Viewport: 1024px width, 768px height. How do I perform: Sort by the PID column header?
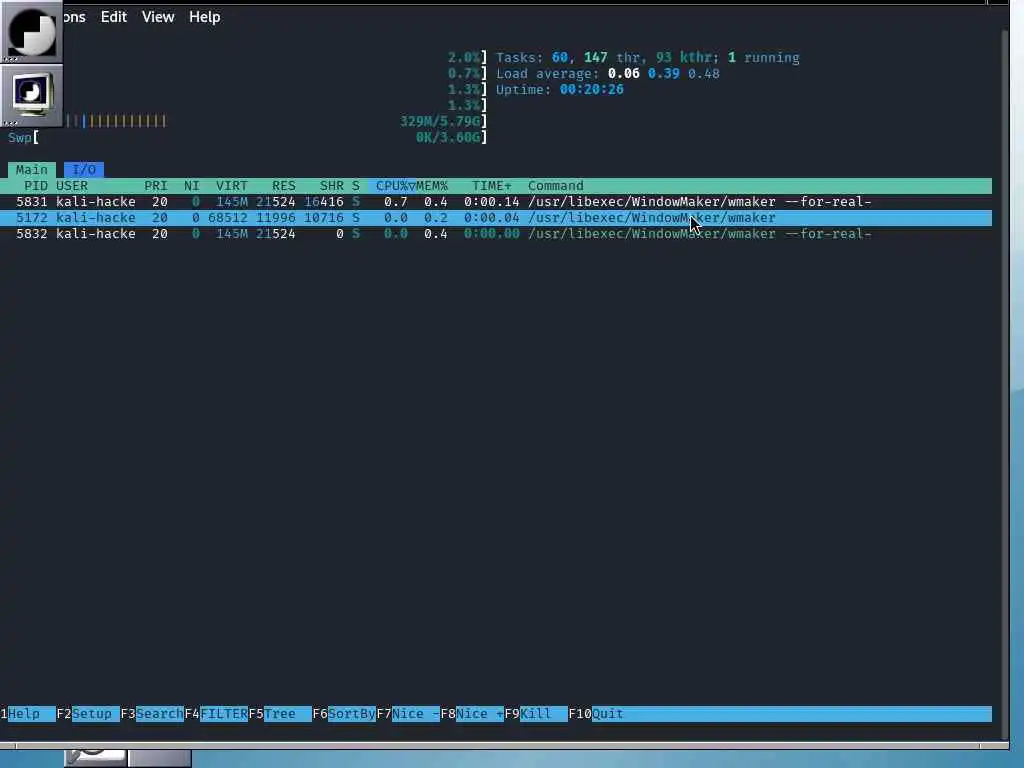coord(36,186)
